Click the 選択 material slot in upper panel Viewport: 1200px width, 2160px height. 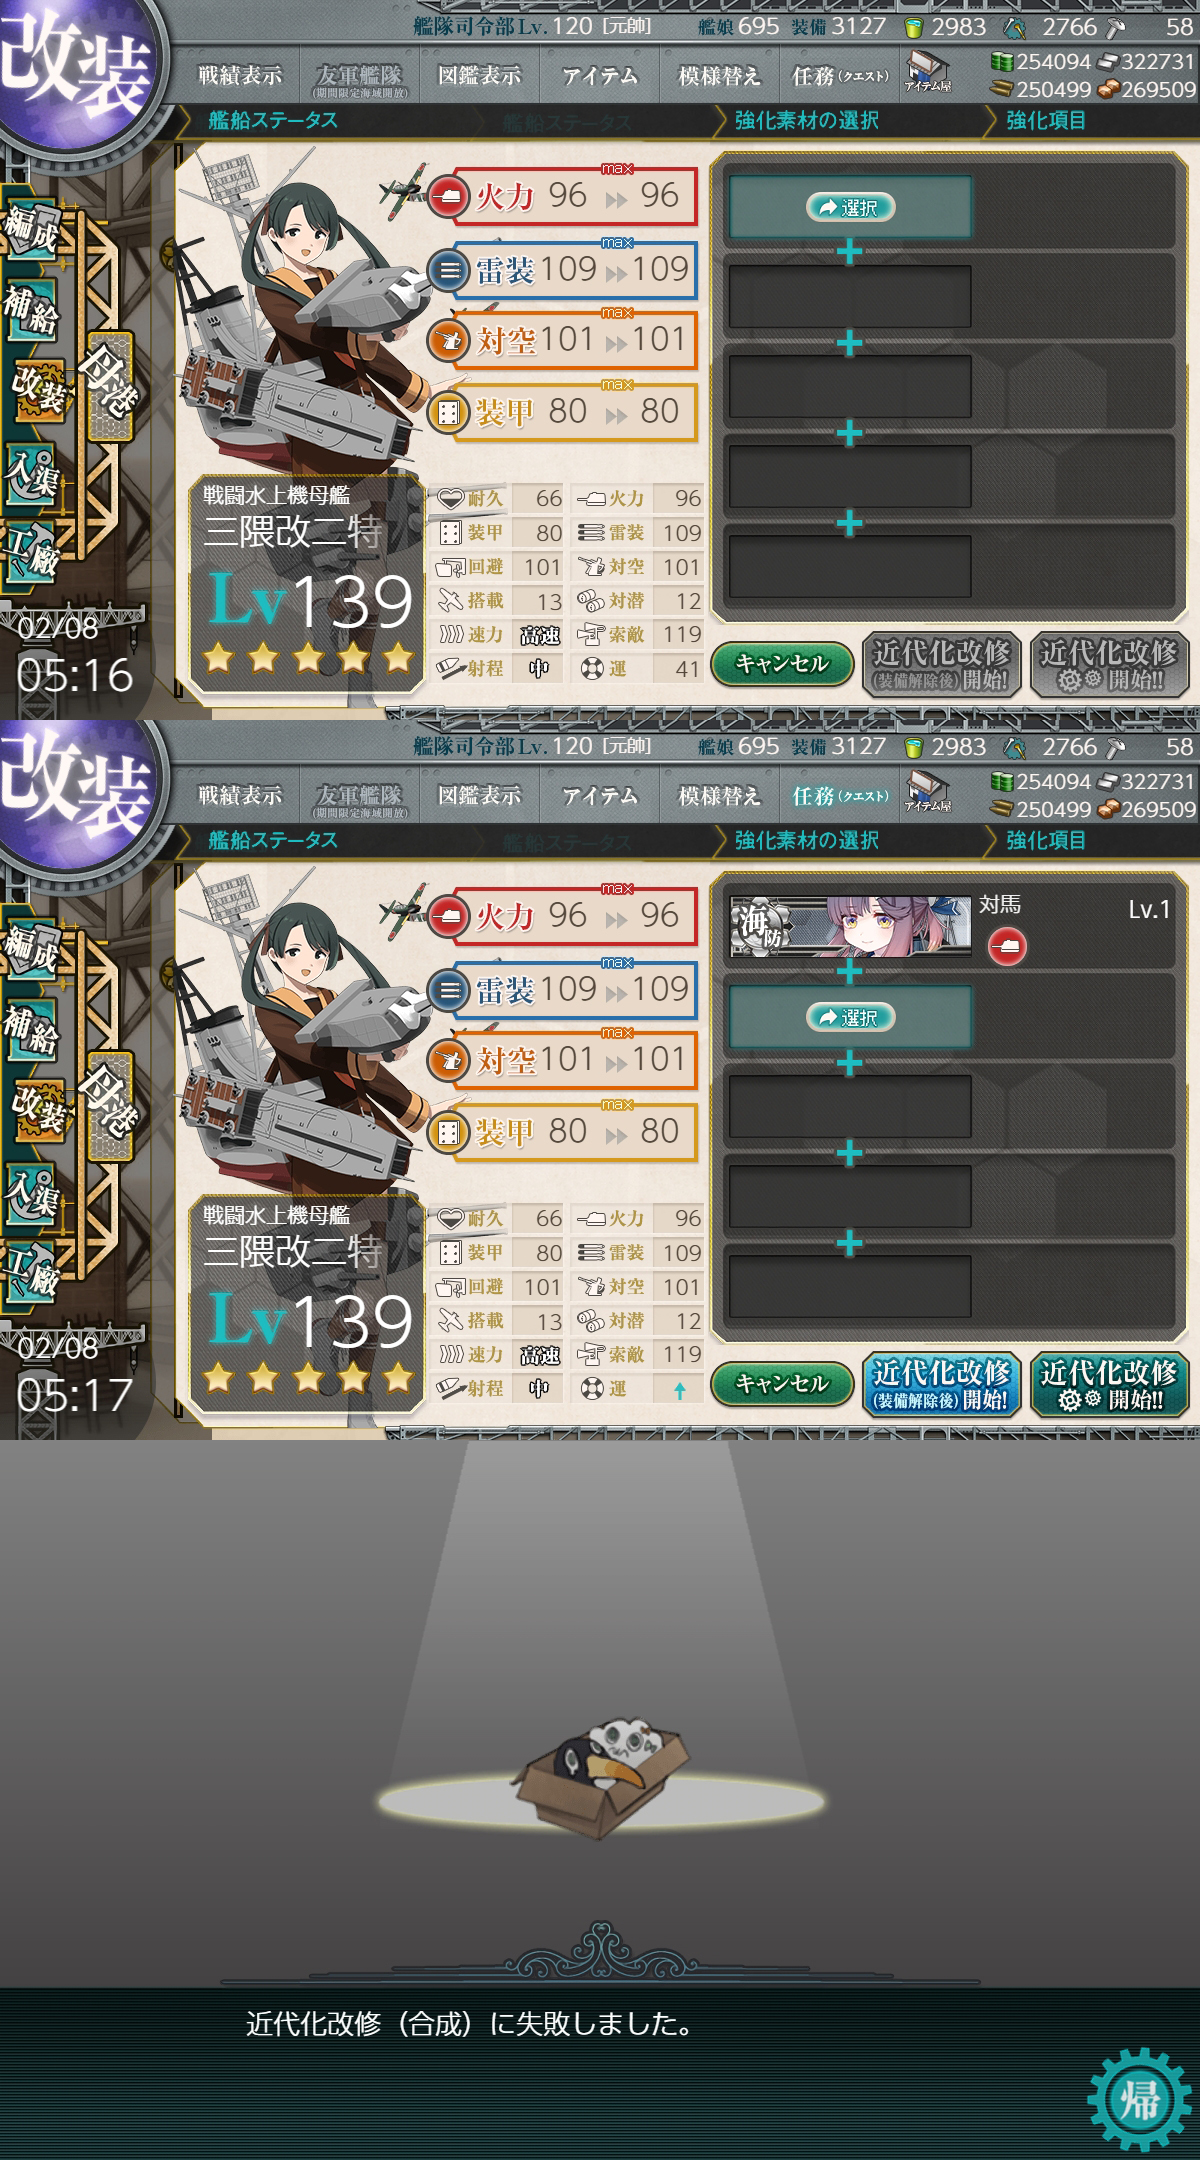[850, 207]
